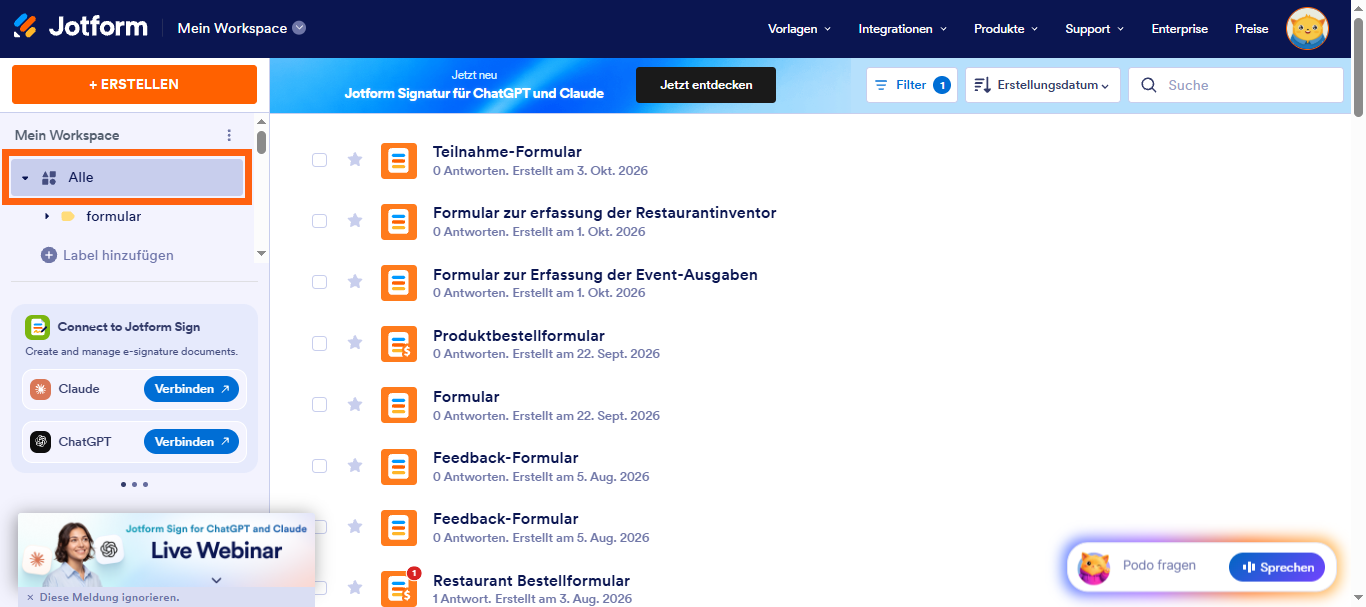1366x607 pixels.
Task: Star the Produktbestellformular form
Action: pos(355,343)
